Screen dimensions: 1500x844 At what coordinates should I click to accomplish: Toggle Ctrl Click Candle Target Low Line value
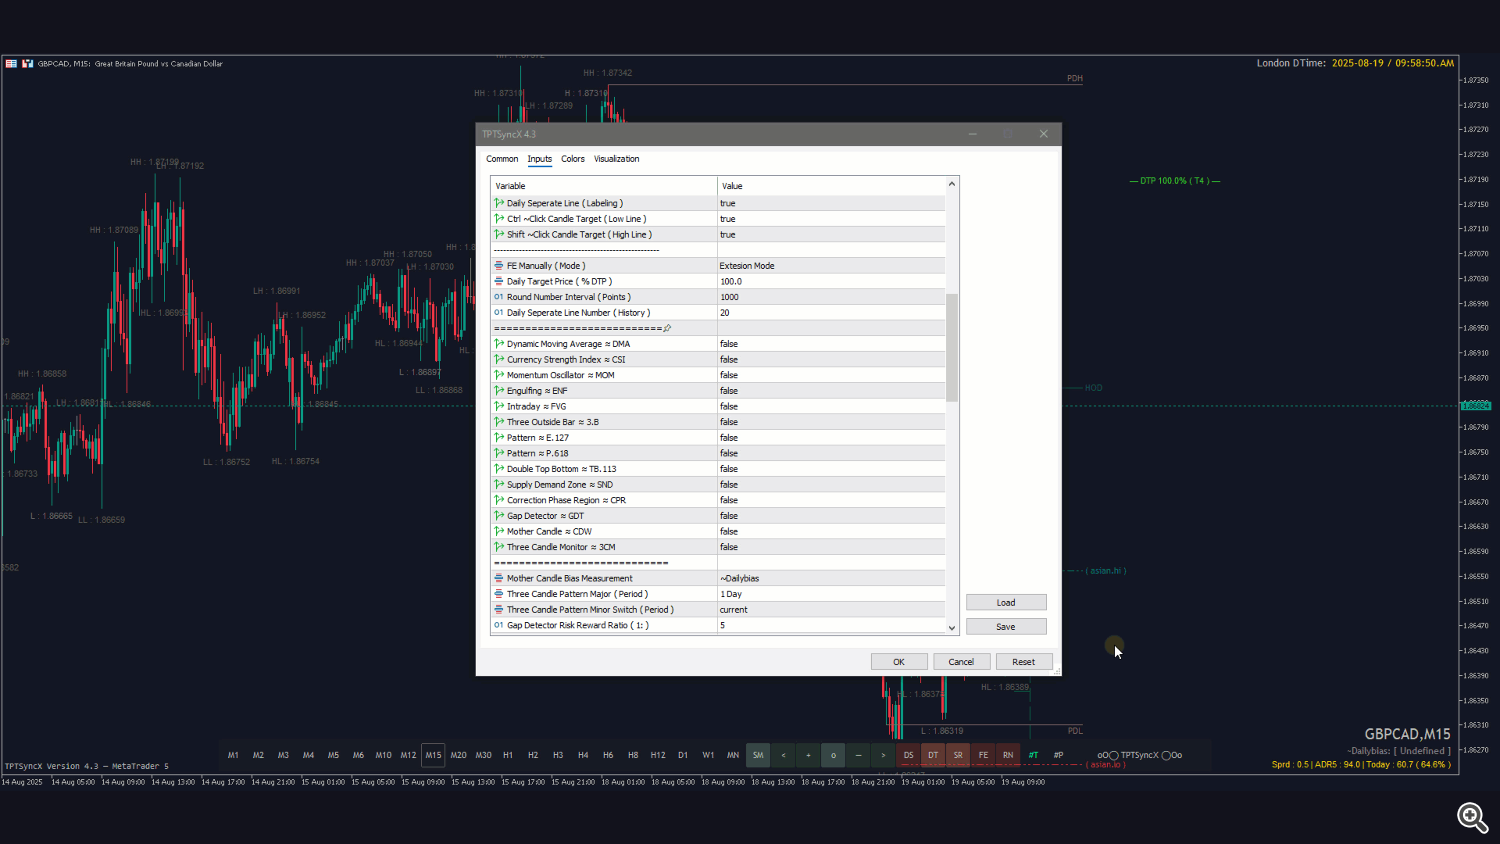[x=831, y=219]
